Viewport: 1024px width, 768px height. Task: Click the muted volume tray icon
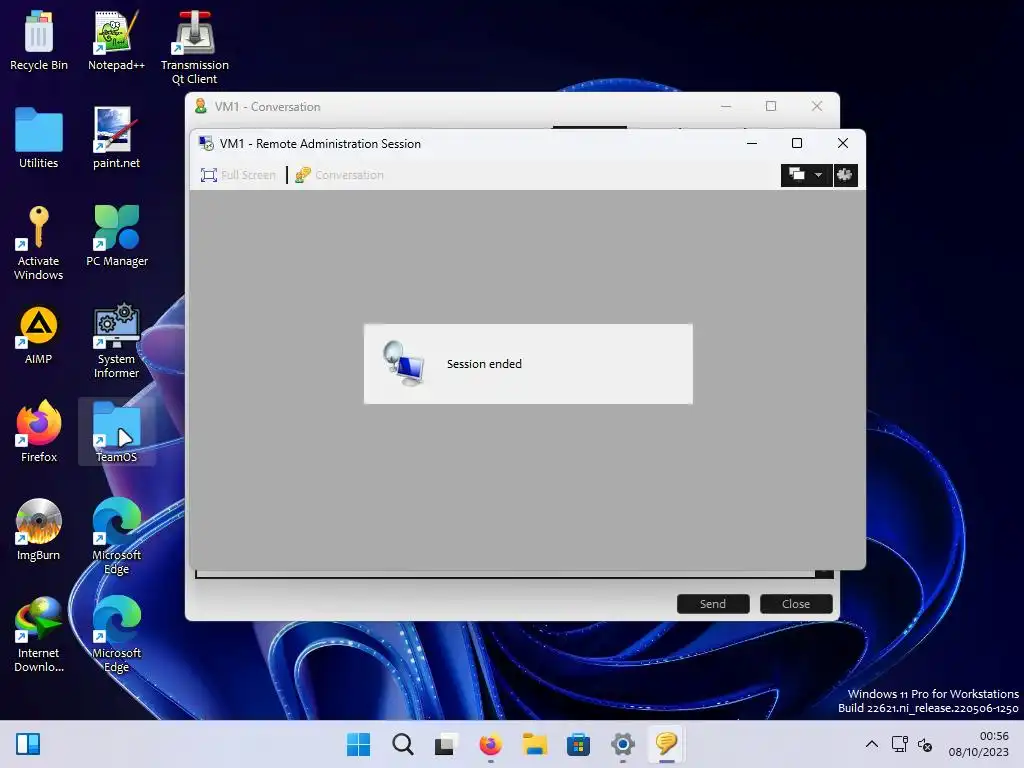[x=925, y=744]
